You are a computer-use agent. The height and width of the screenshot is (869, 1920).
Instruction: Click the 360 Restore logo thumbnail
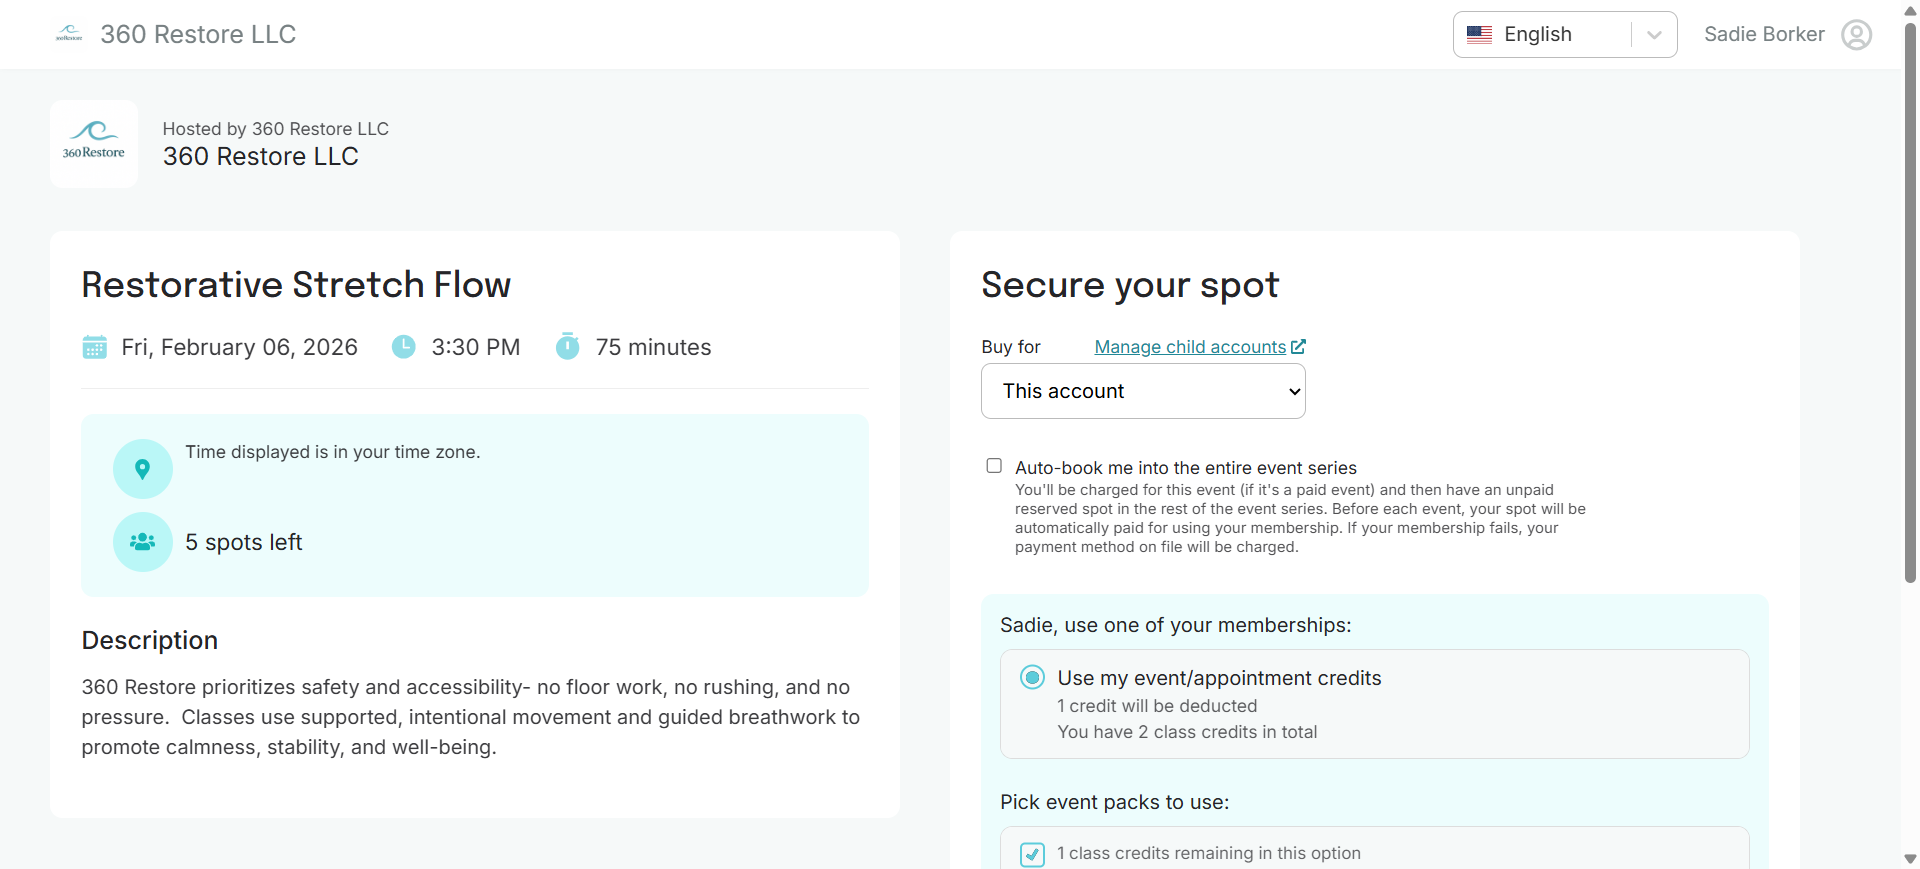[93, 143]
